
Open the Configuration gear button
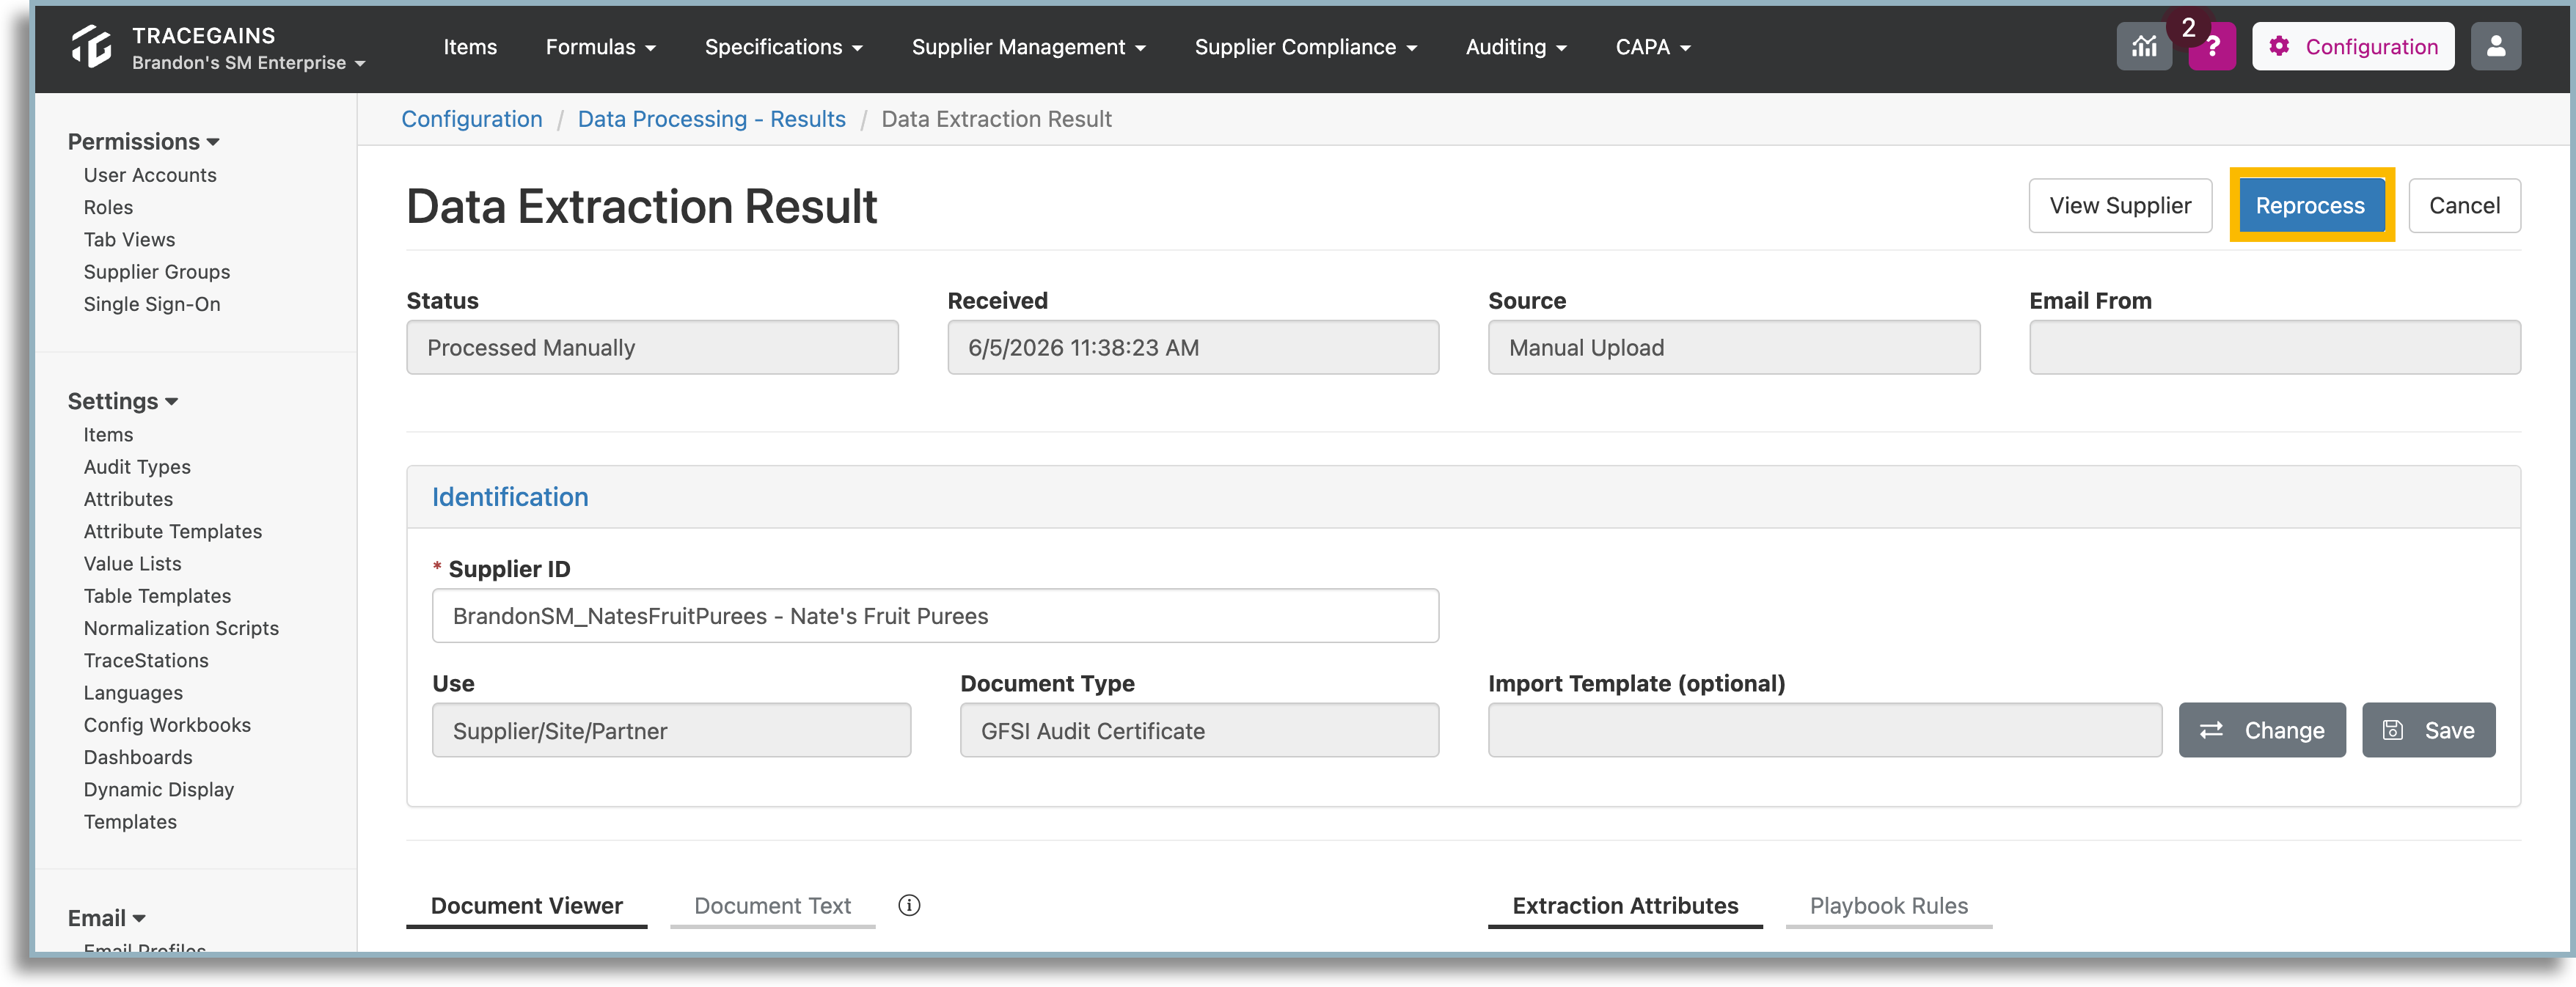[2352, 47]
